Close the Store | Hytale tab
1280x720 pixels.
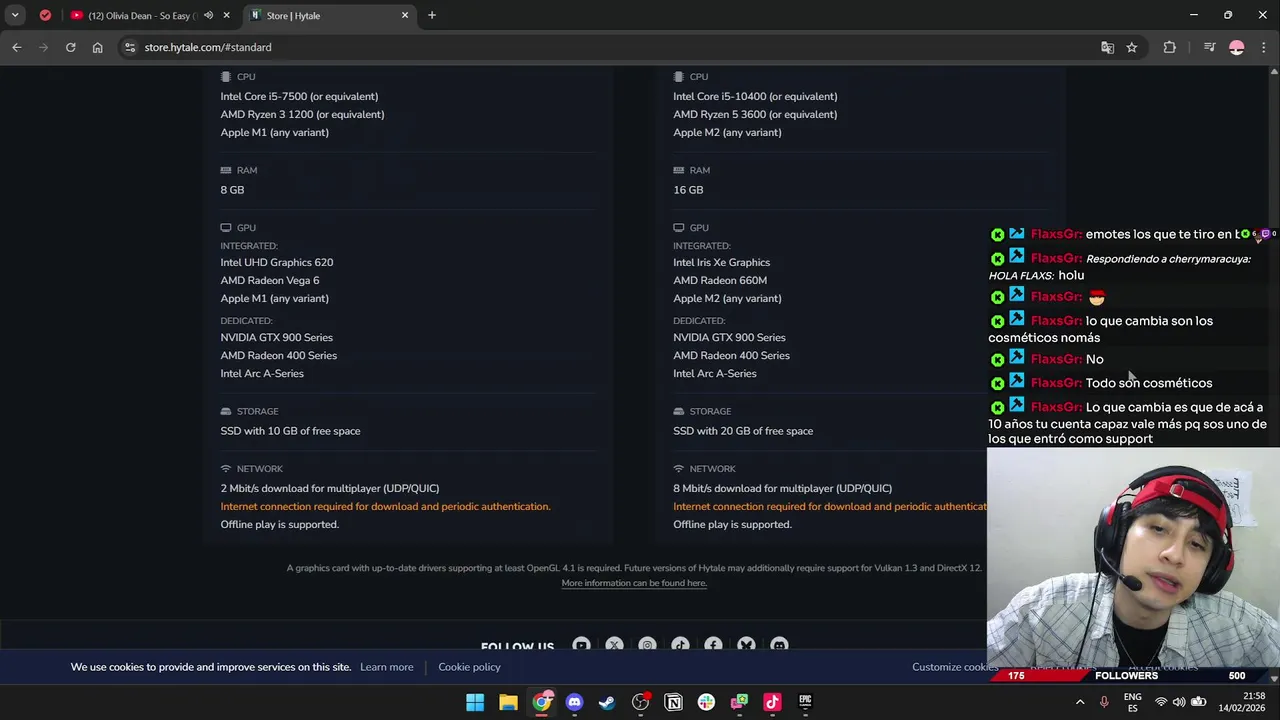click(405, 15)
